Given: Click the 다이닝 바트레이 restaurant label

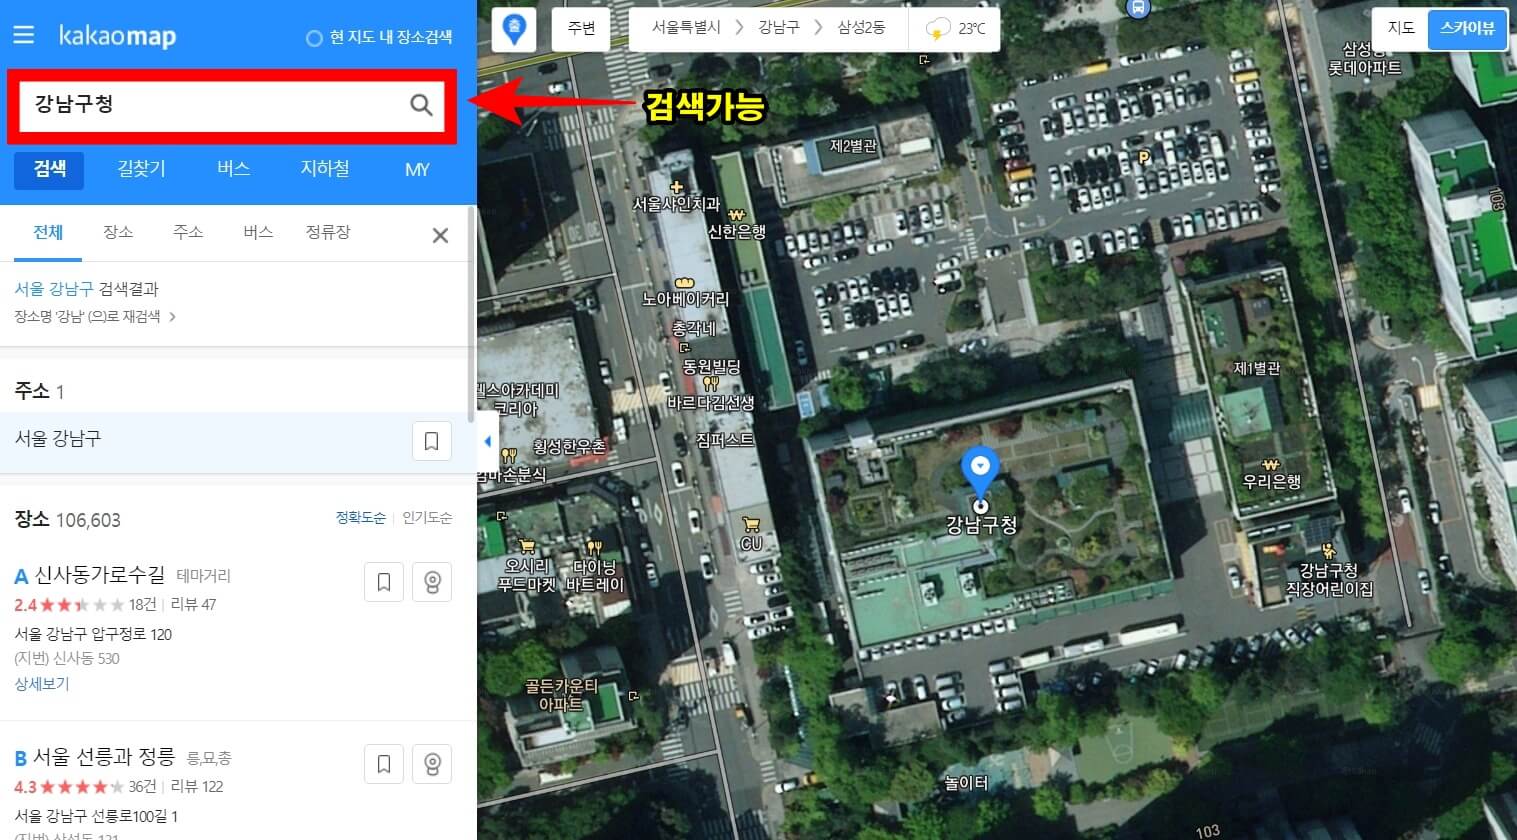Looking at the screenshot, I should [594, 575].
